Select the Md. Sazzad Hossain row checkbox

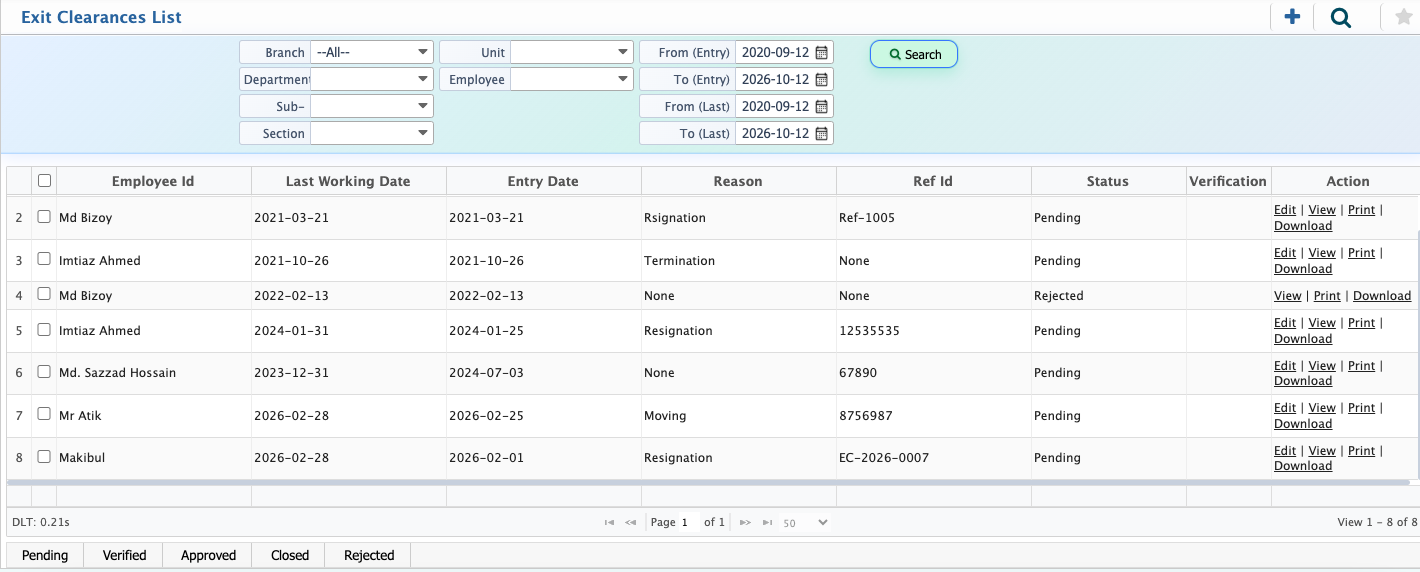pos(44,371)
